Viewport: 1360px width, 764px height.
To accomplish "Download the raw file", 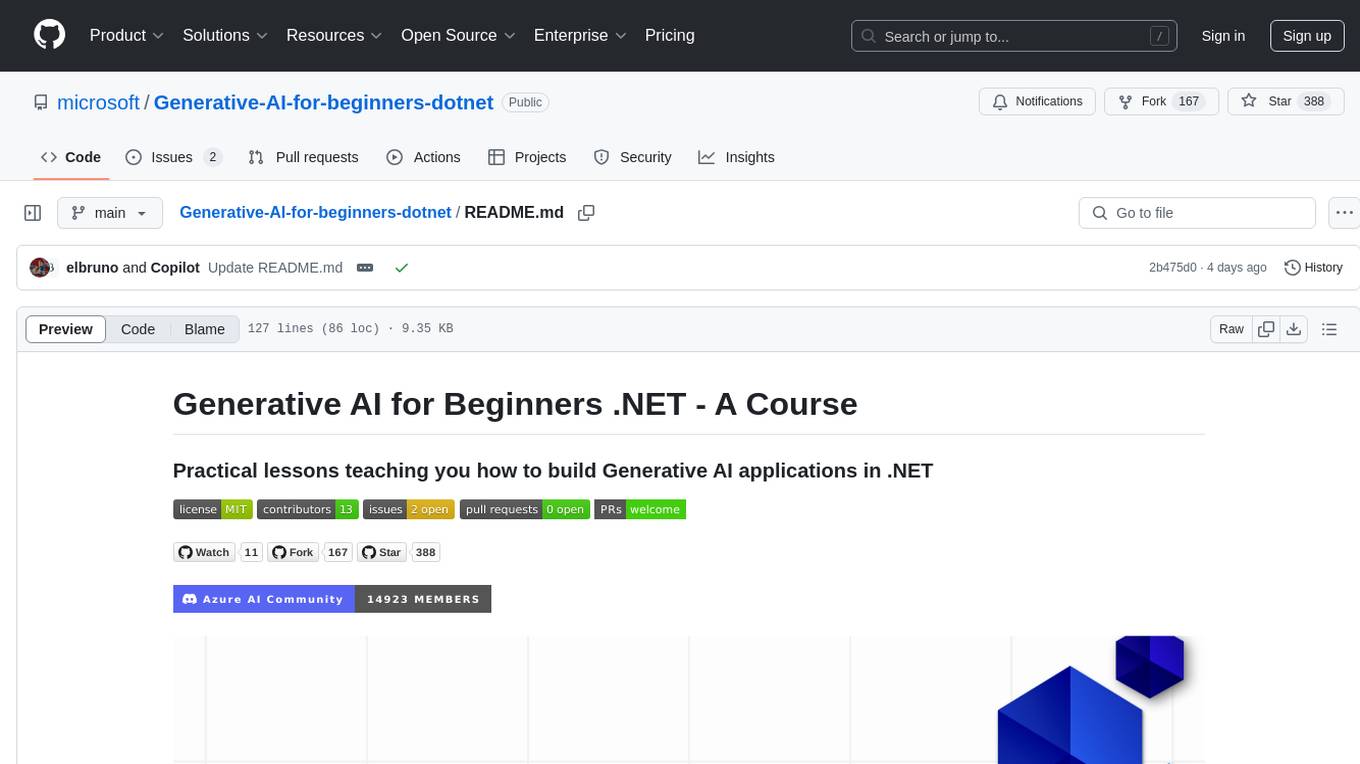I will point(1293,329).
